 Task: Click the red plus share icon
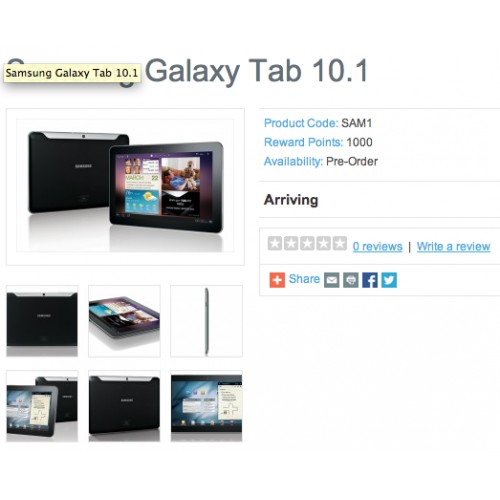(277, 280)
